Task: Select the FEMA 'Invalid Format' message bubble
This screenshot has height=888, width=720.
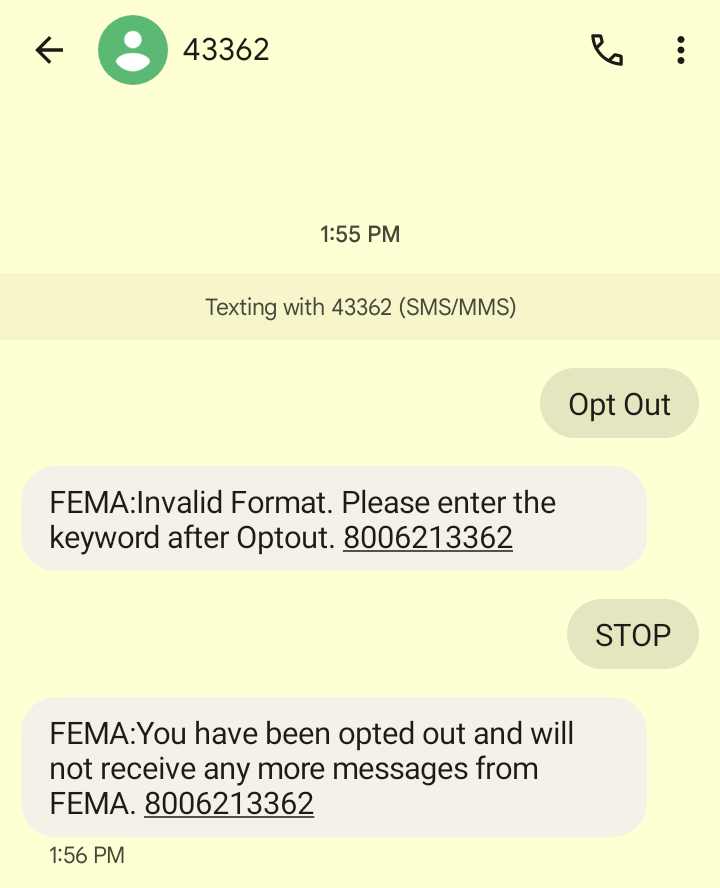Action: point(333,519)
